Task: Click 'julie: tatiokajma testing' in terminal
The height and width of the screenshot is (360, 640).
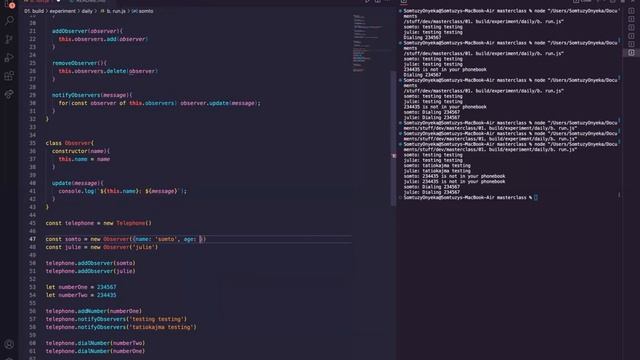Action: tap(437, 171)
